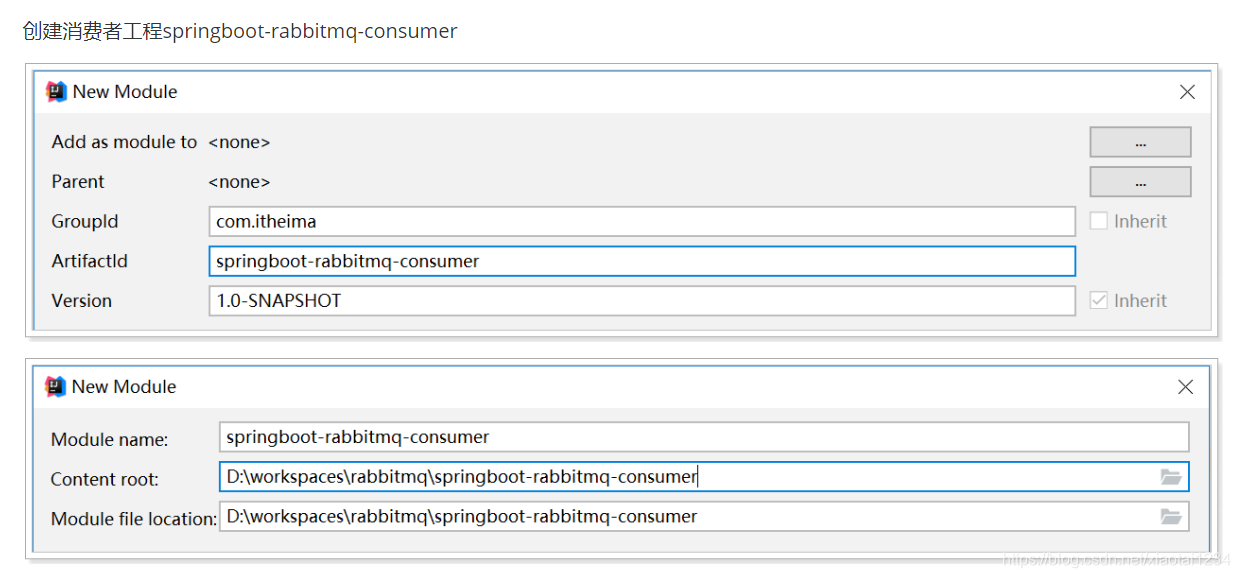Close the top New Module dialog
1240x578 pixels.
(1187, 92)
